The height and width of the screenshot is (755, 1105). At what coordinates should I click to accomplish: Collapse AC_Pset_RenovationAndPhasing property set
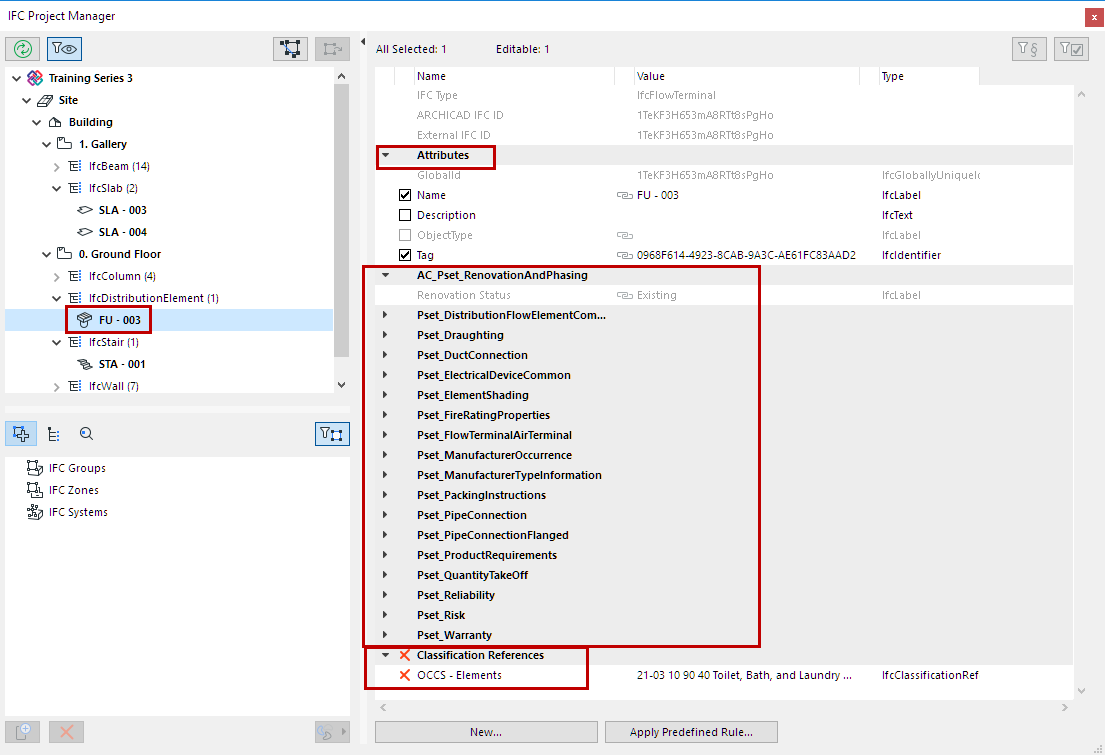385,275
